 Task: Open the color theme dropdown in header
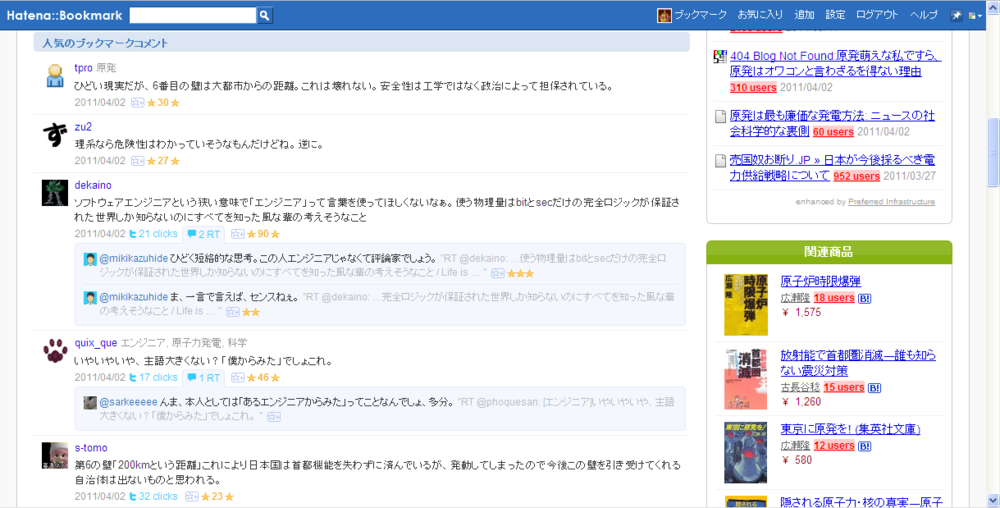974,16
